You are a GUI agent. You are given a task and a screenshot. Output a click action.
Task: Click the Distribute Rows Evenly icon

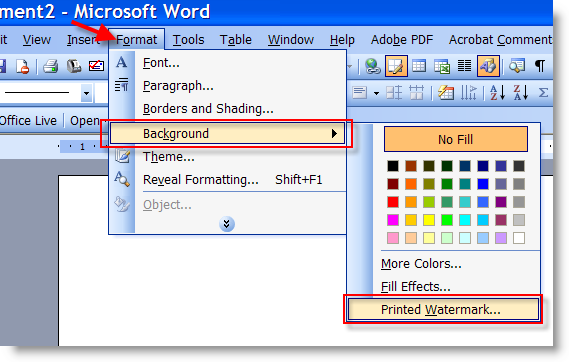click(394, 93)
